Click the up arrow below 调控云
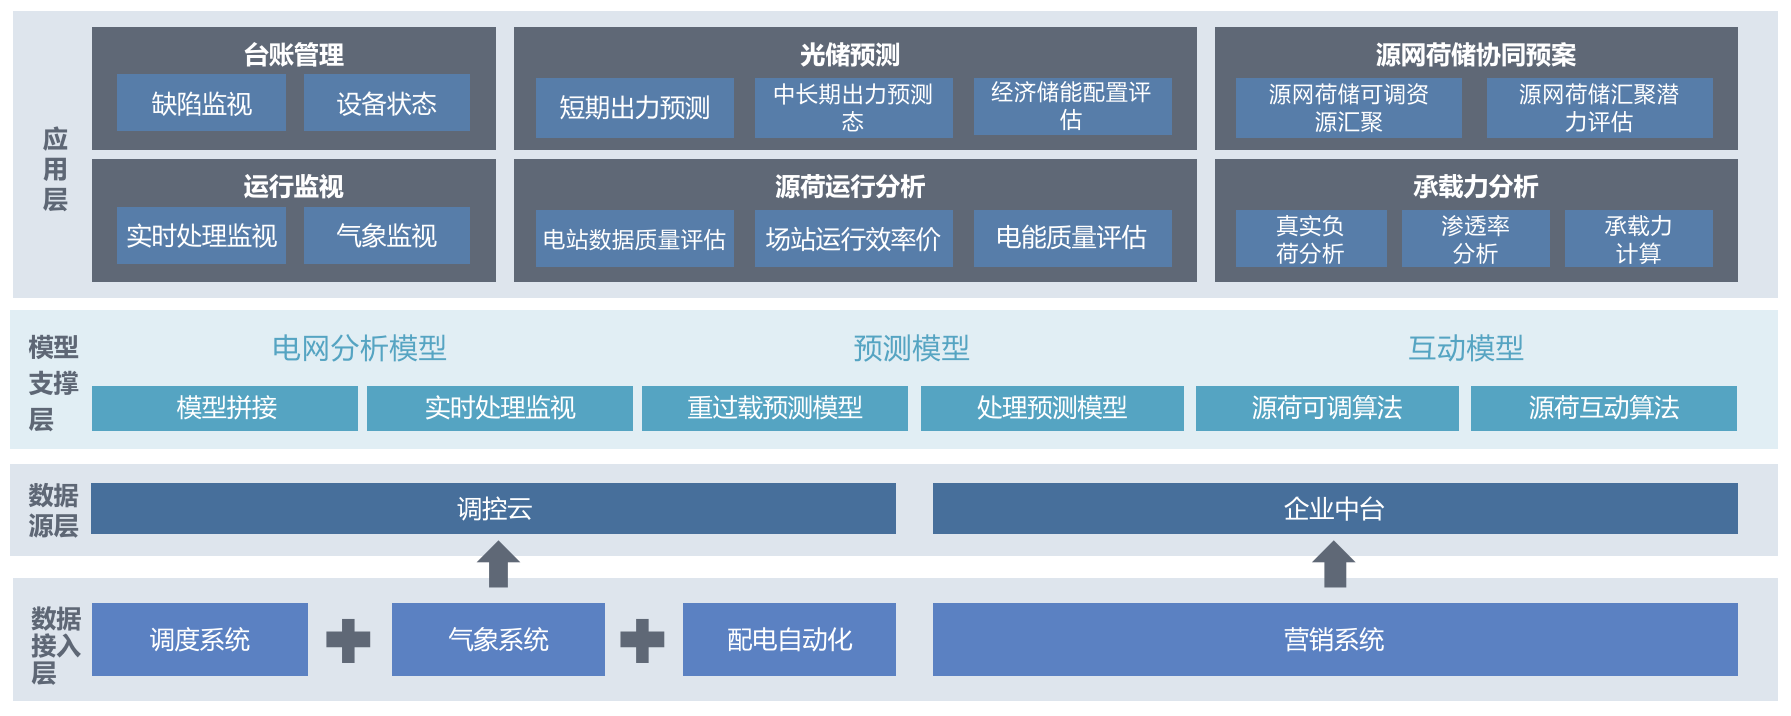The height and width of the screenshot is (716, 1791). pos(498,564)
